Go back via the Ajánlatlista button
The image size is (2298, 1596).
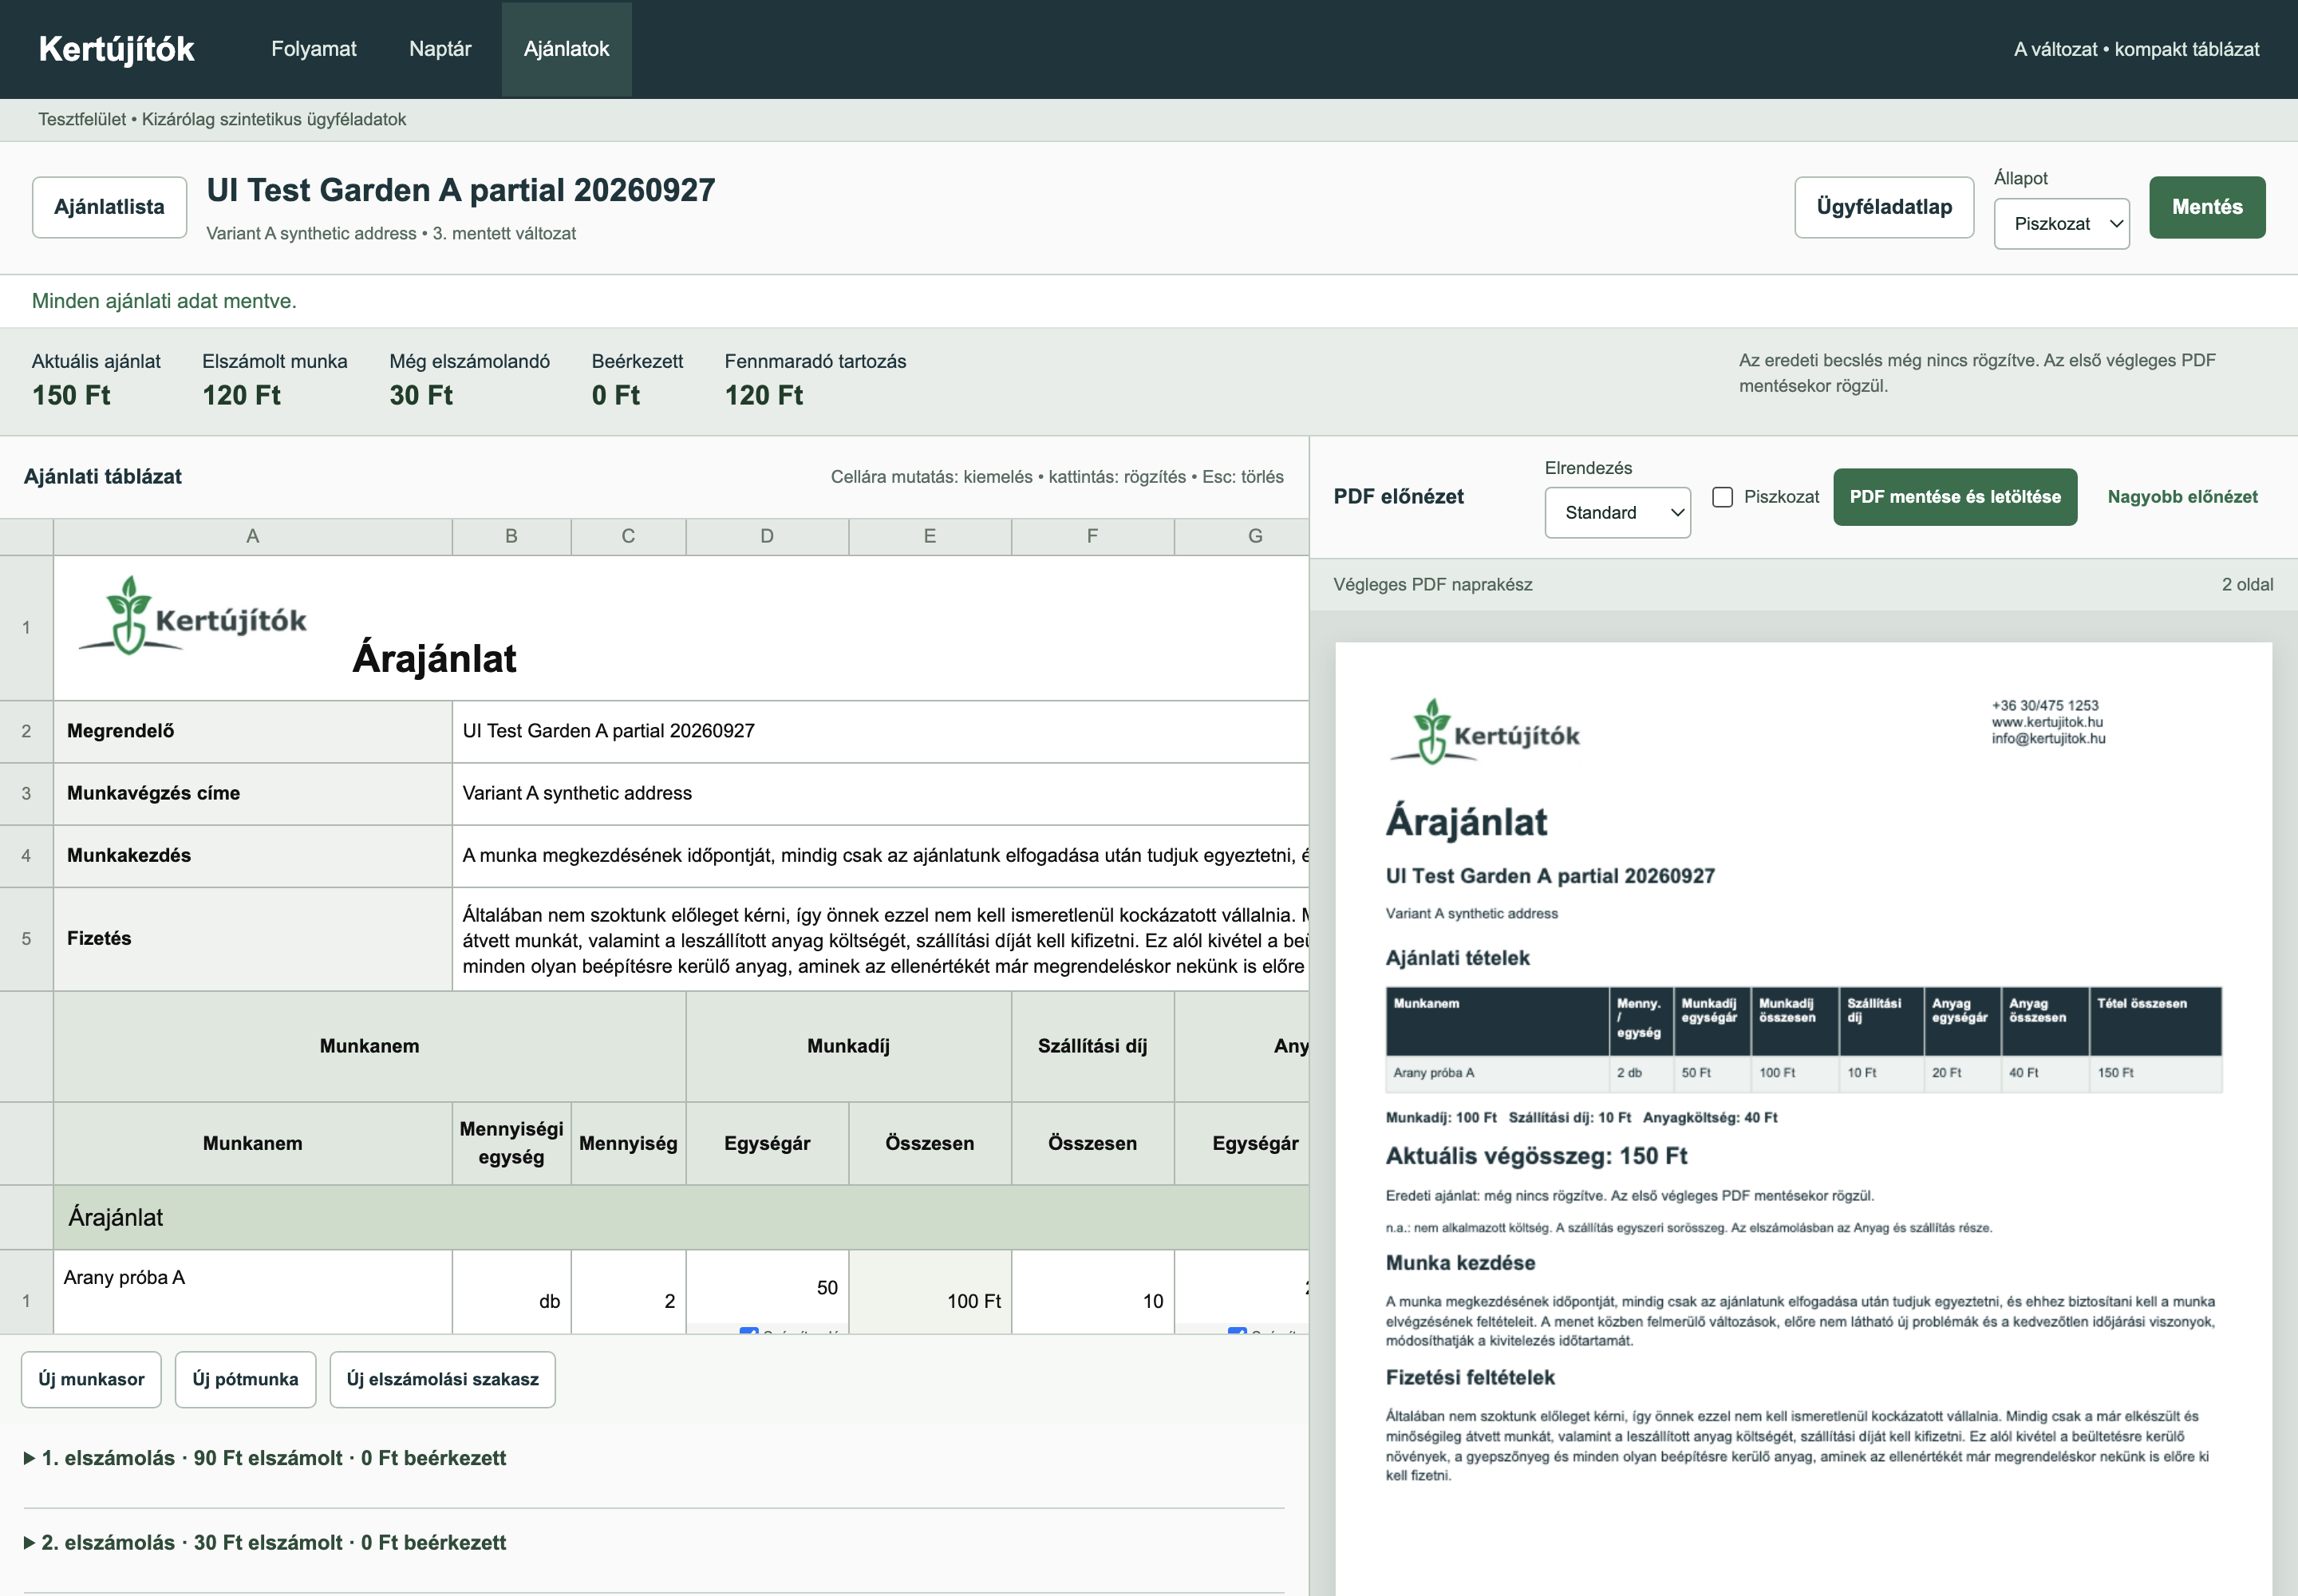(110, 207)
